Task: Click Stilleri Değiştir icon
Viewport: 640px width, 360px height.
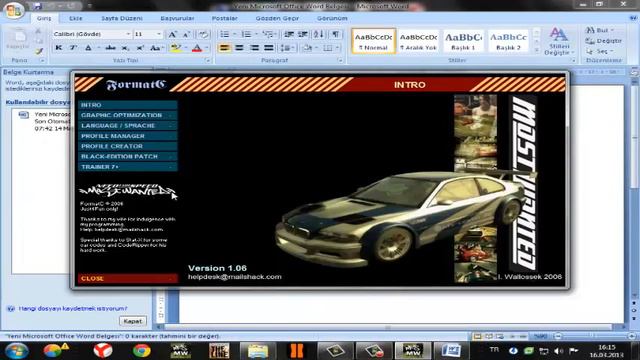Action: tap(559, 41)
